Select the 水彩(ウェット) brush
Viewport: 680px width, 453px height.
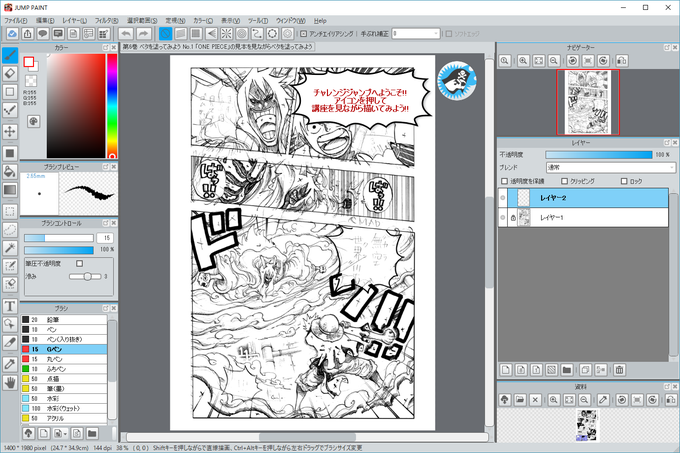(x=64, y=408)
